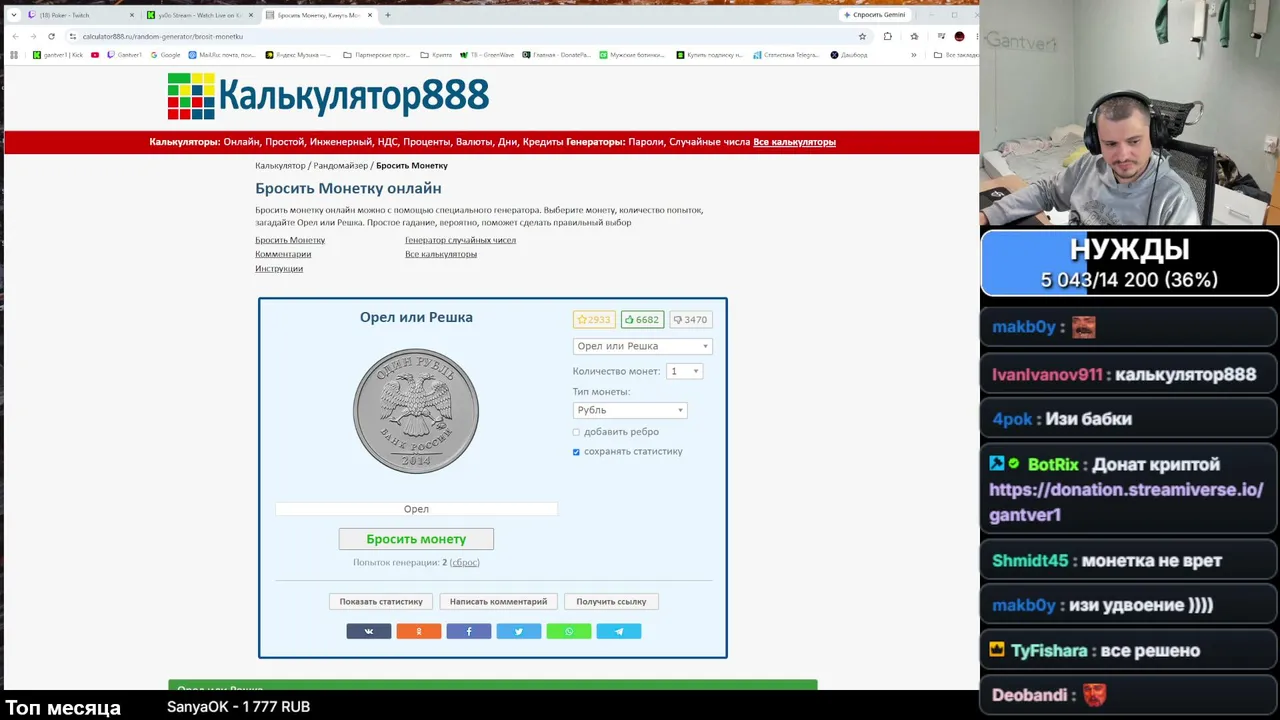Open the Проценты calculator menu item

click(427, 142)
